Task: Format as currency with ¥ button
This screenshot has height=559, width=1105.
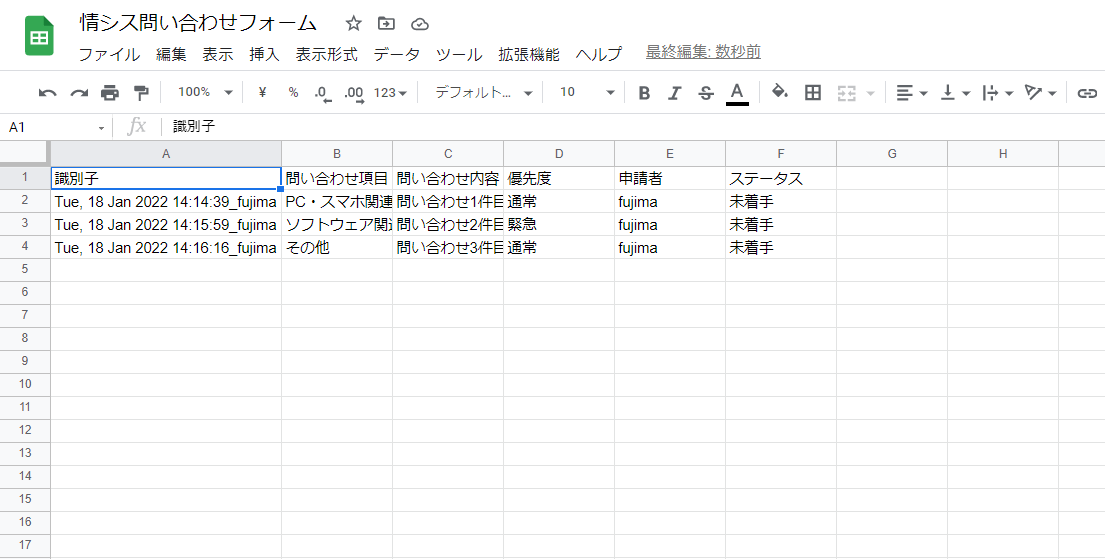Action: 262,92
